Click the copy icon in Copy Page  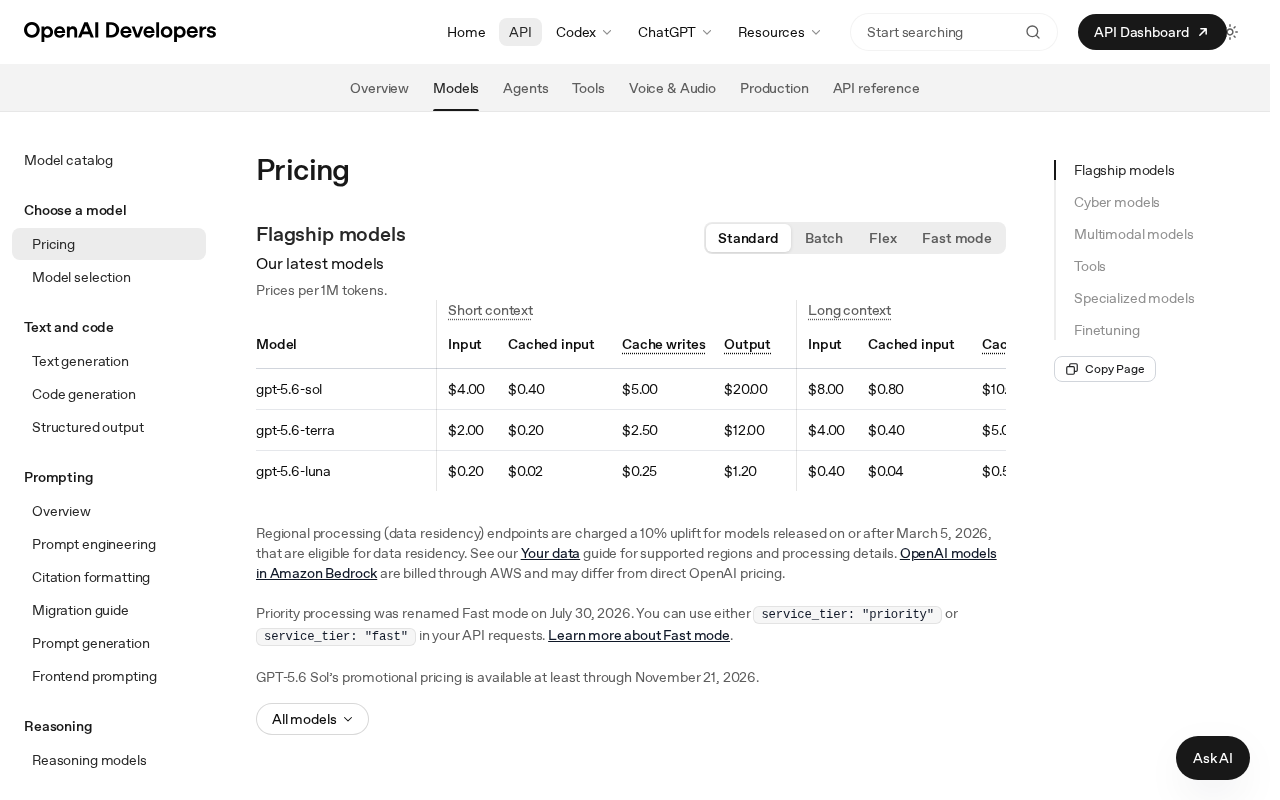coord(1072,369)
